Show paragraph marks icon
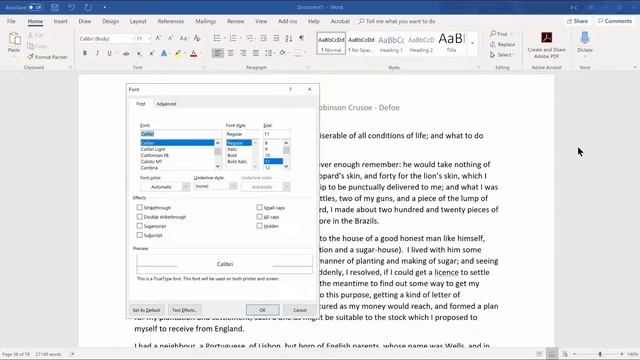640x360 pixels. coord(301,38)
